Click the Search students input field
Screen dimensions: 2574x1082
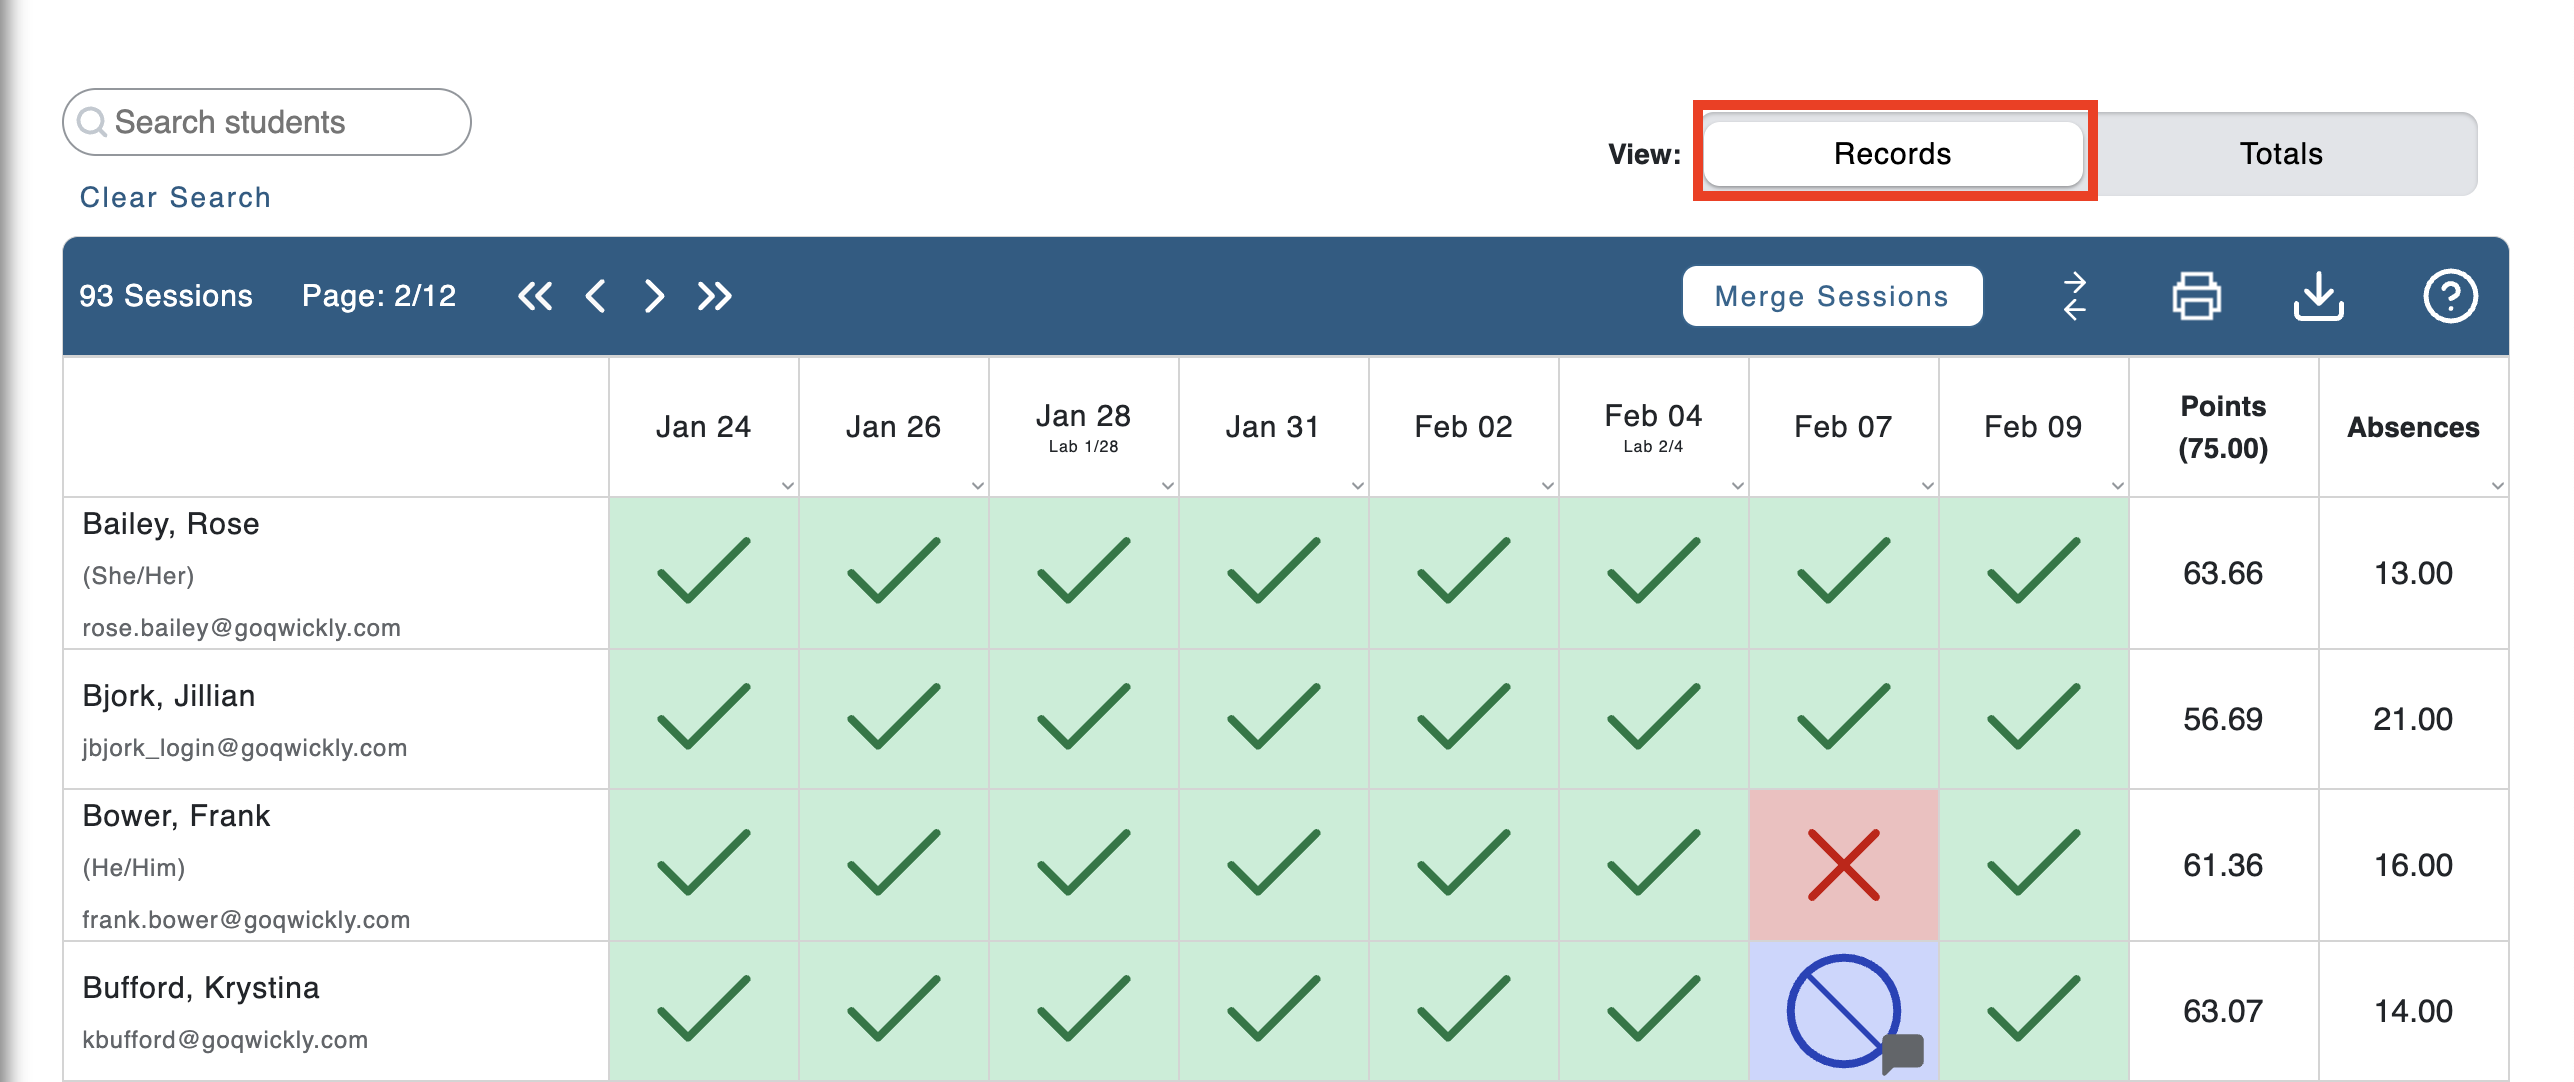[x=267, y=122]
